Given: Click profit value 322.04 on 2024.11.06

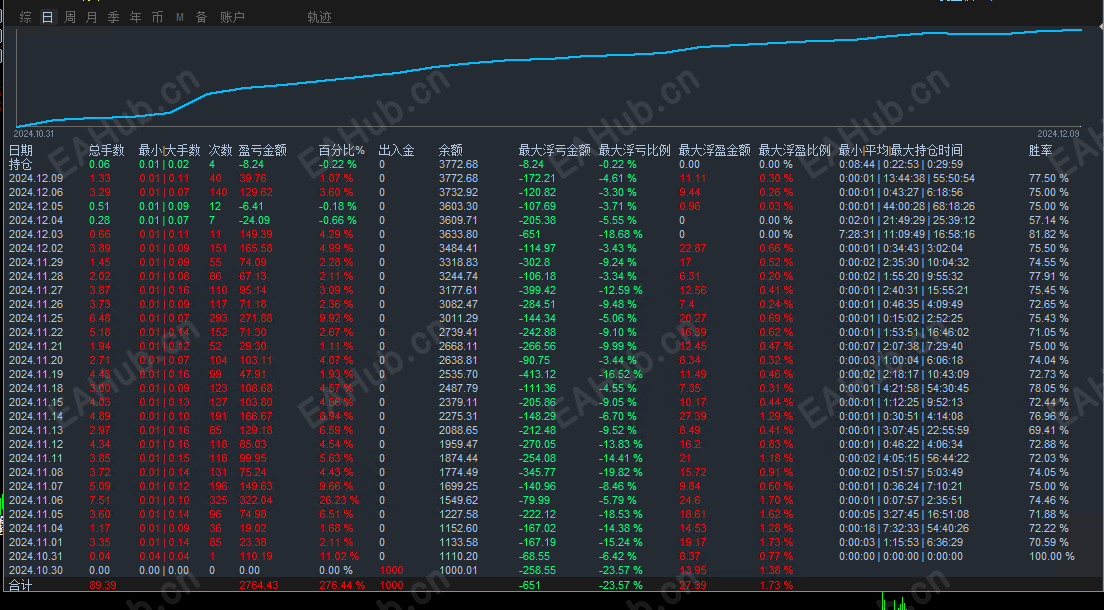Looking at the screenshot, I should tap(256, 500).
